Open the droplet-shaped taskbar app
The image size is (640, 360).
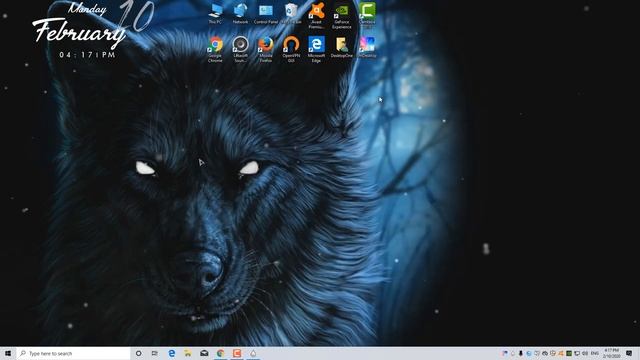tap(253, 353)
